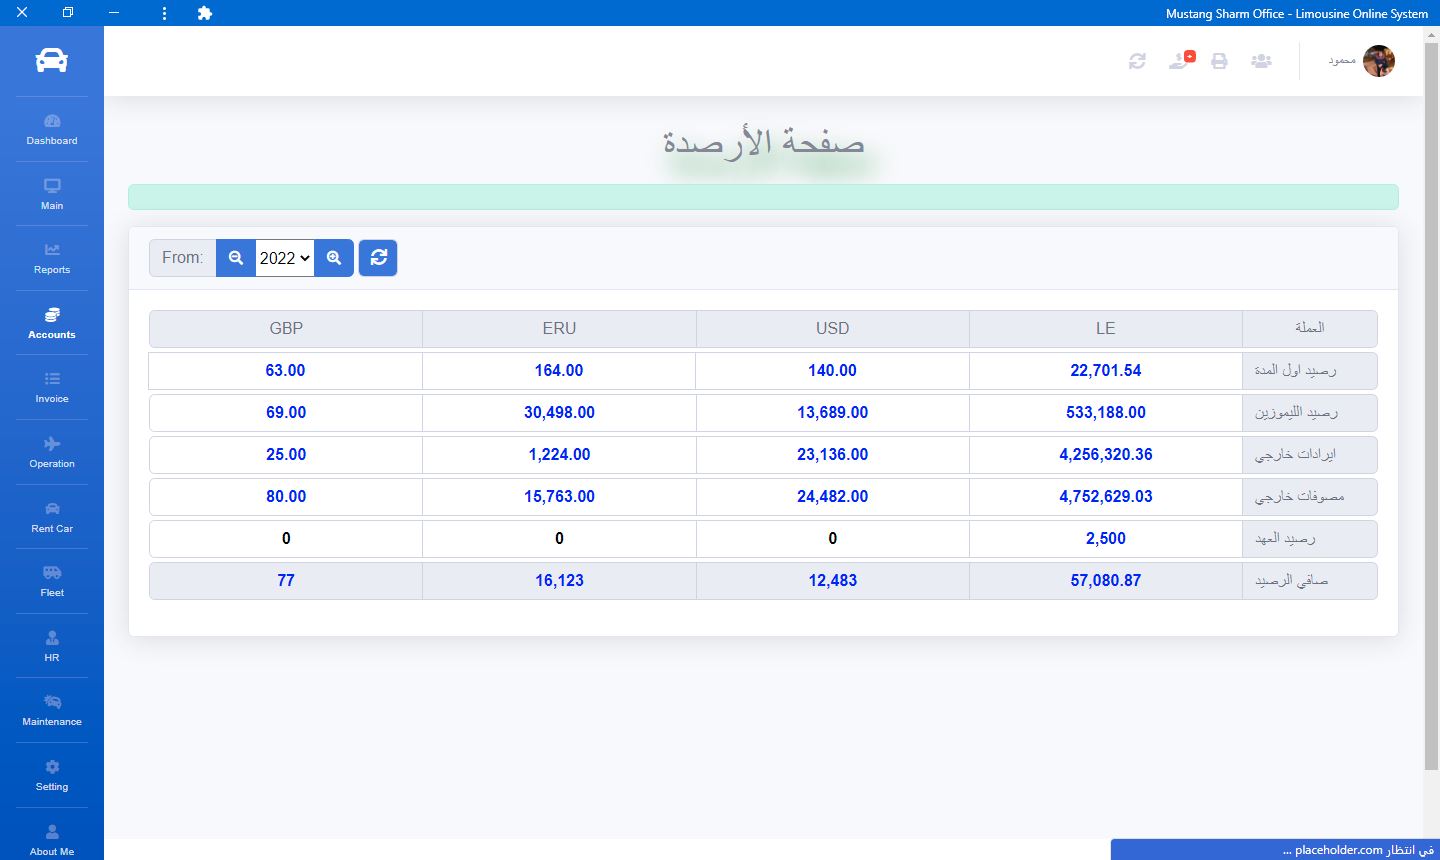The image size is (1440, 860).
Task: Click the car logo icon in sidebar
Action: click(52, 61)
